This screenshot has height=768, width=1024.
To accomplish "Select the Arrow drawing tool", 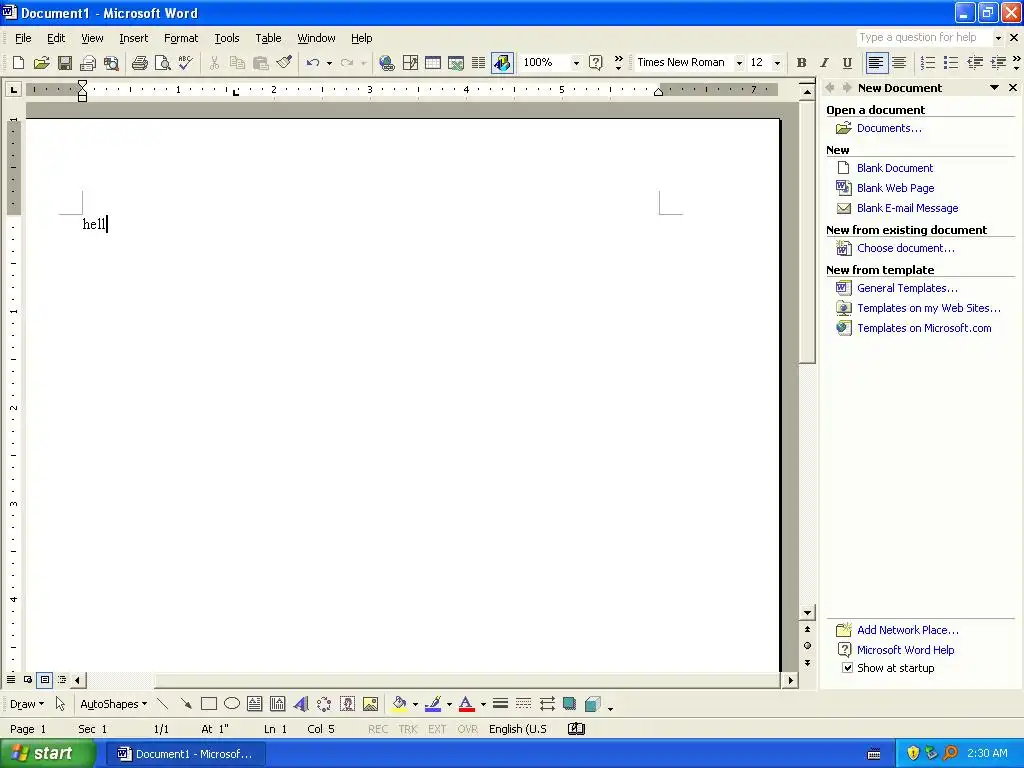I will click(x=186, y=704).
